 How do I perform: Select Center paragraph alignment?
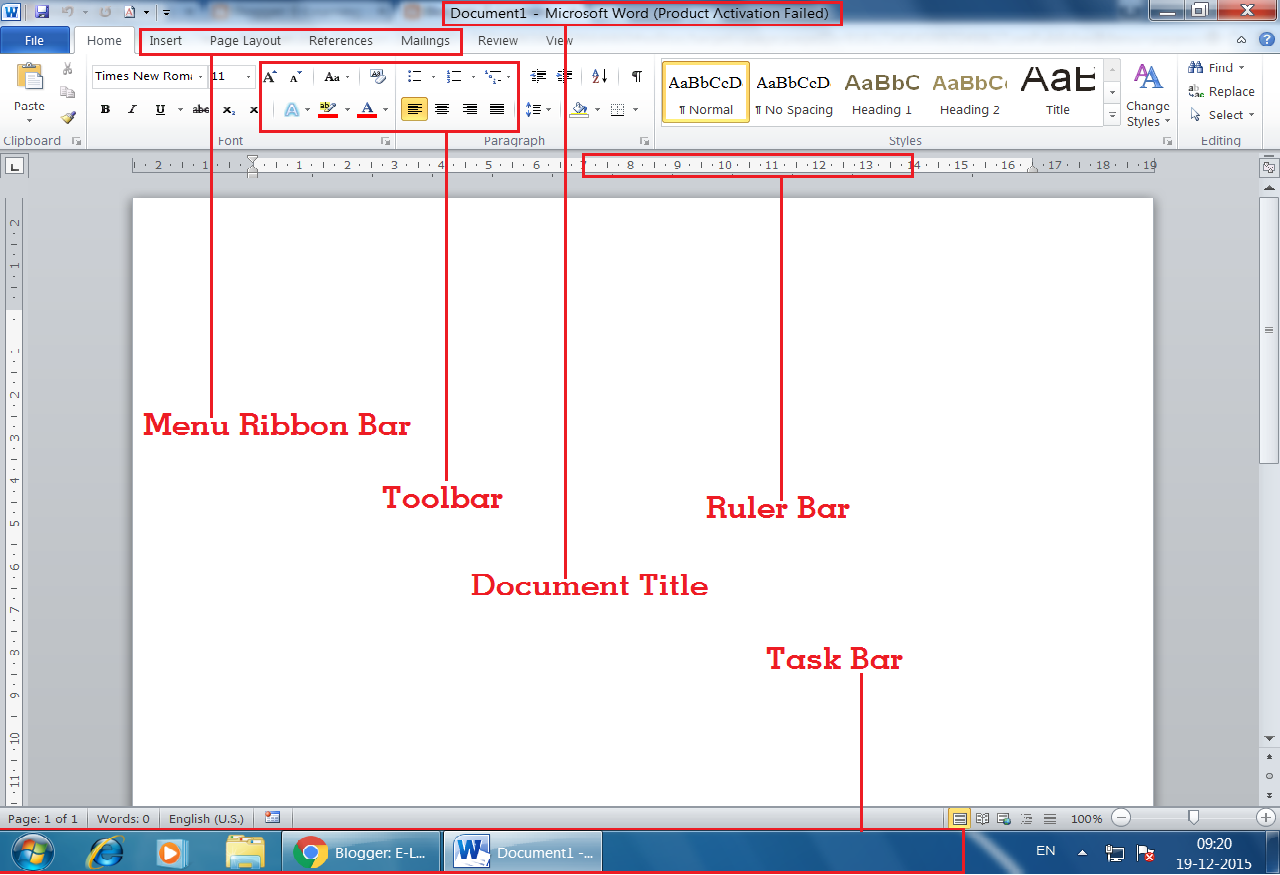442,109
